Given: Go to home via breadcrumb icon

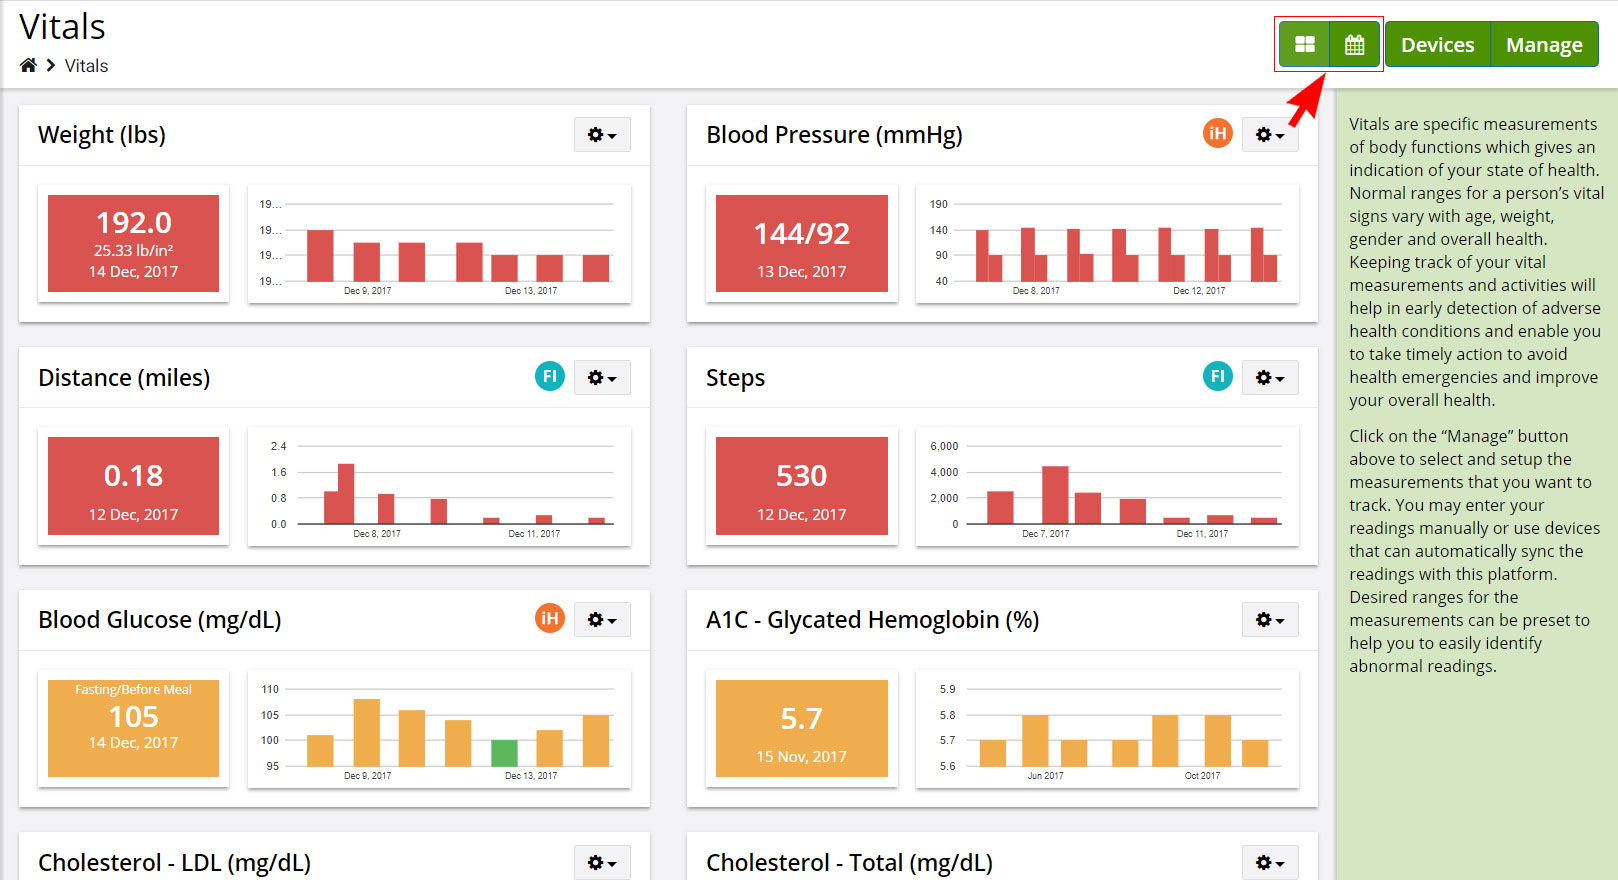Looking at the screenshot, I should click(x=28, y=65).
